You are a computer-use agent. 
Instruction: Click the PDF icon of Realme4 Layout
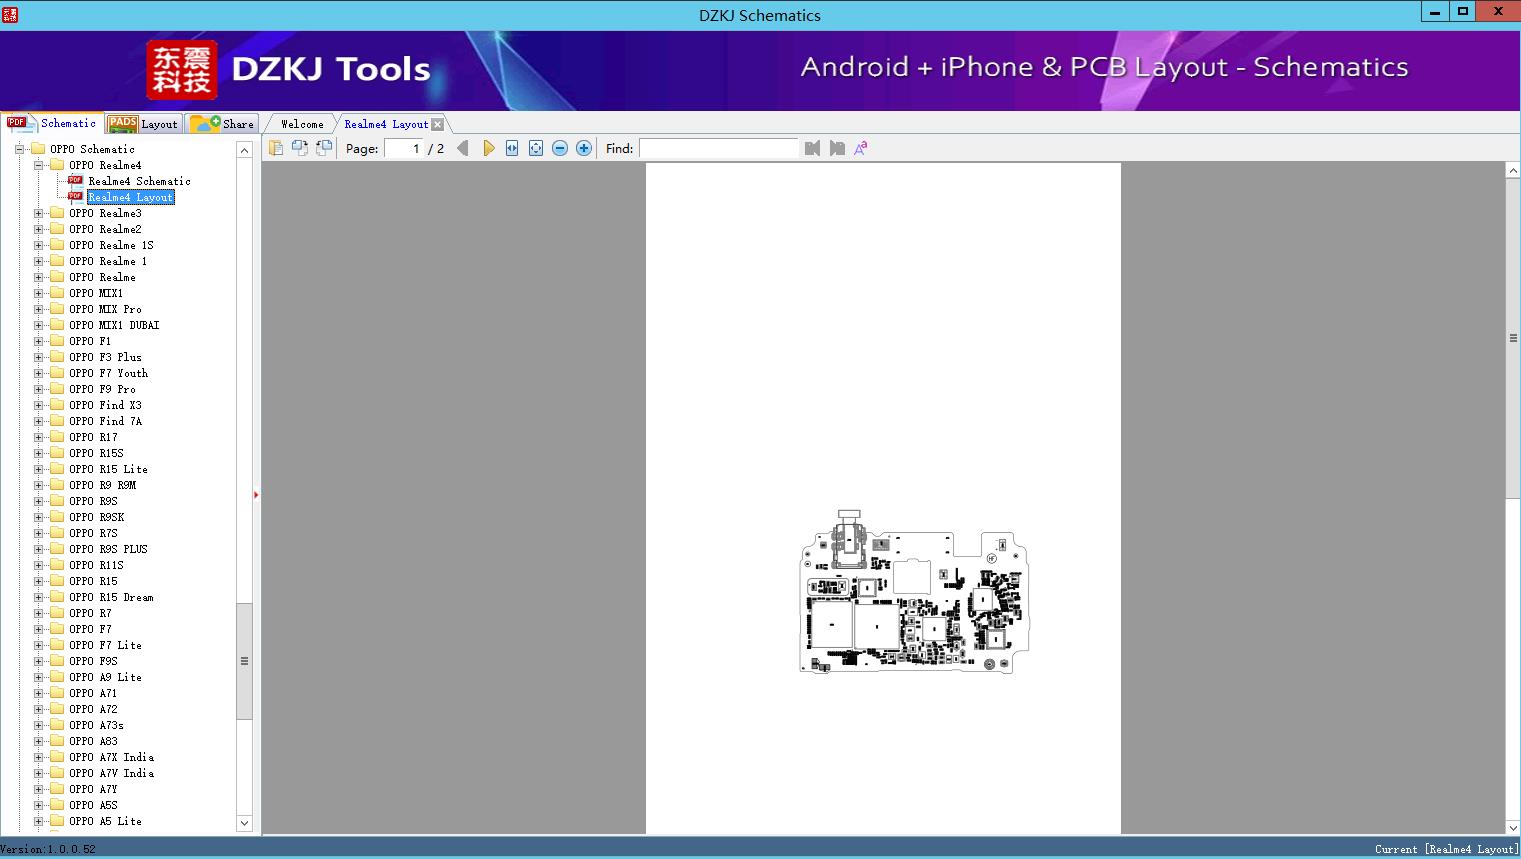(x=75, y=197)
